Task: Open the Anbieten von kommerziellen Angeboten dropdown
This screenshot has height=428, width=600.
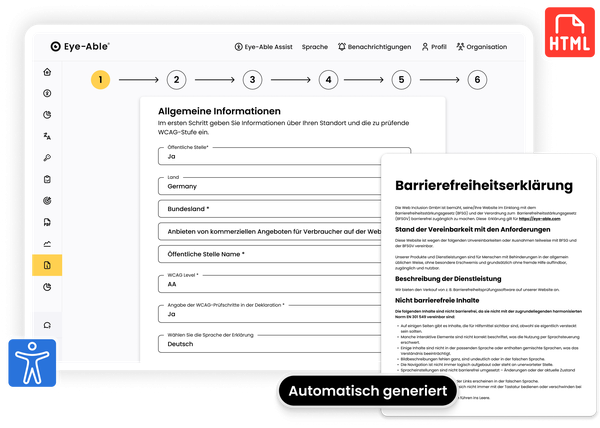Action: click(269, 231)
